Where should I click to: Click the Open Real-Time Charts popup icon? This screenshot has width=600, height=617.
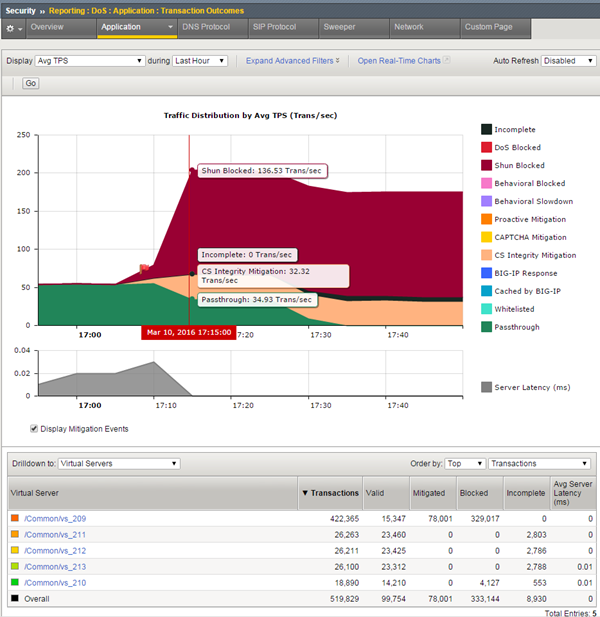tap(447, 61)
